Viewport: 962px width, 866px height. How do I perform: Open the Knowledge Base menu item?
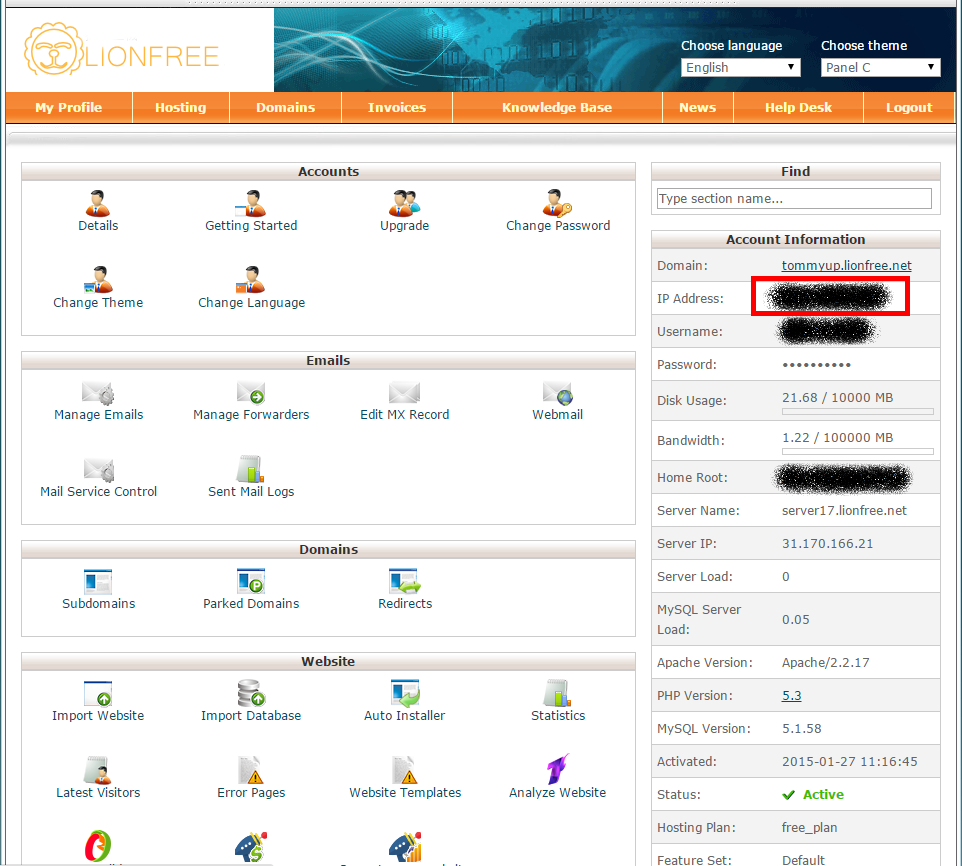click(x=557, y=107)
